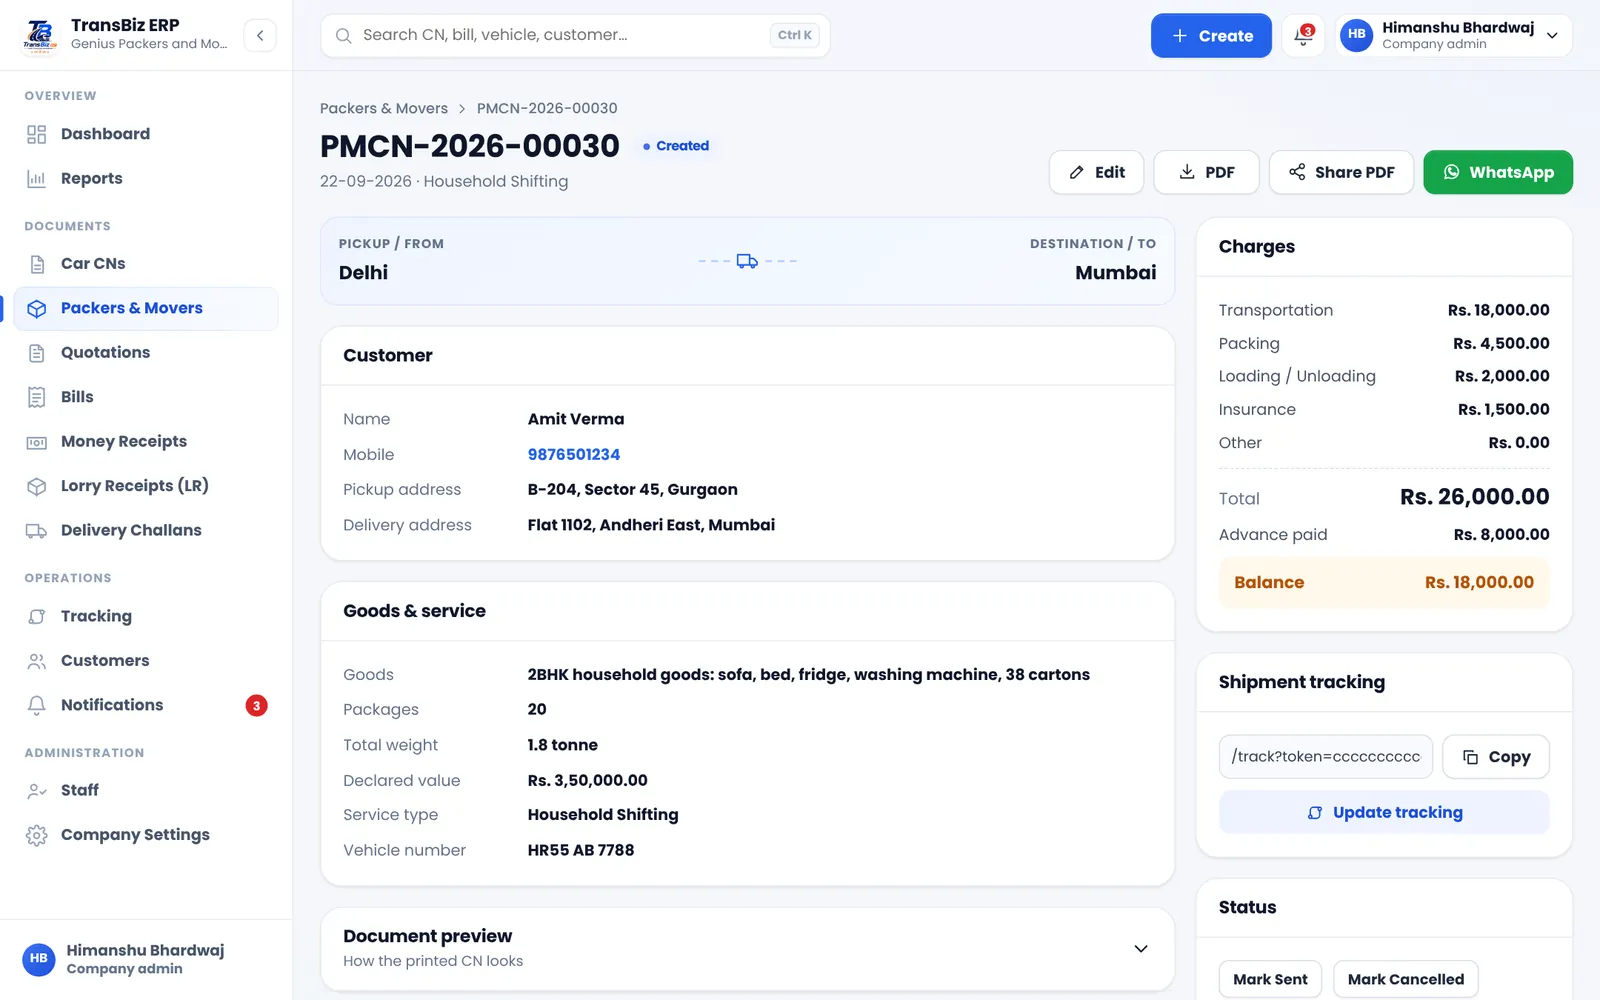The height and width of the screenshot is (1000, 1600).
Task: Click the red notification count badge in sidebar
Action: (x=257, y=705)
